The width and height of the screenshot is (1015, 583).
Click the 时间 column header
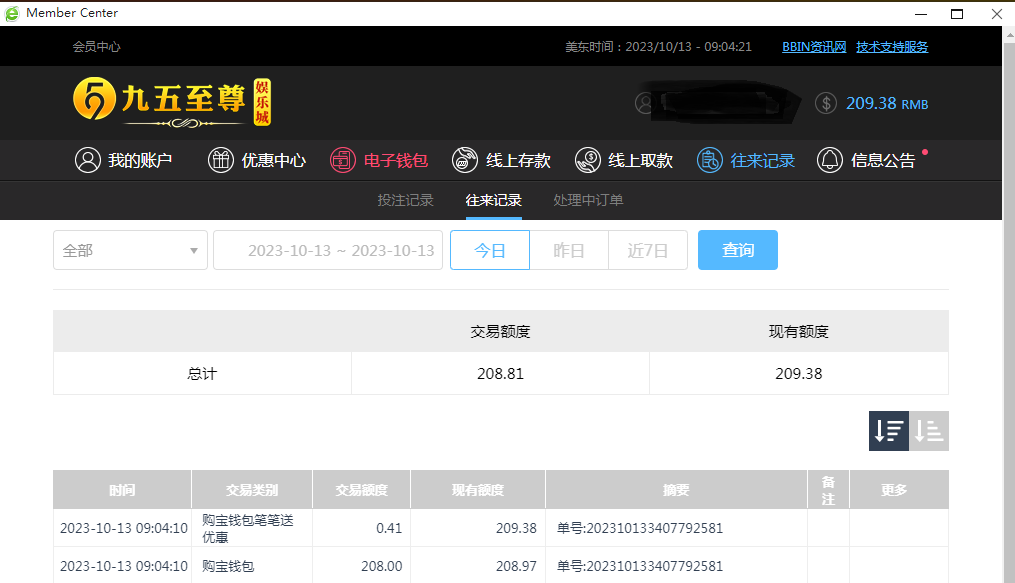(122, 490)
